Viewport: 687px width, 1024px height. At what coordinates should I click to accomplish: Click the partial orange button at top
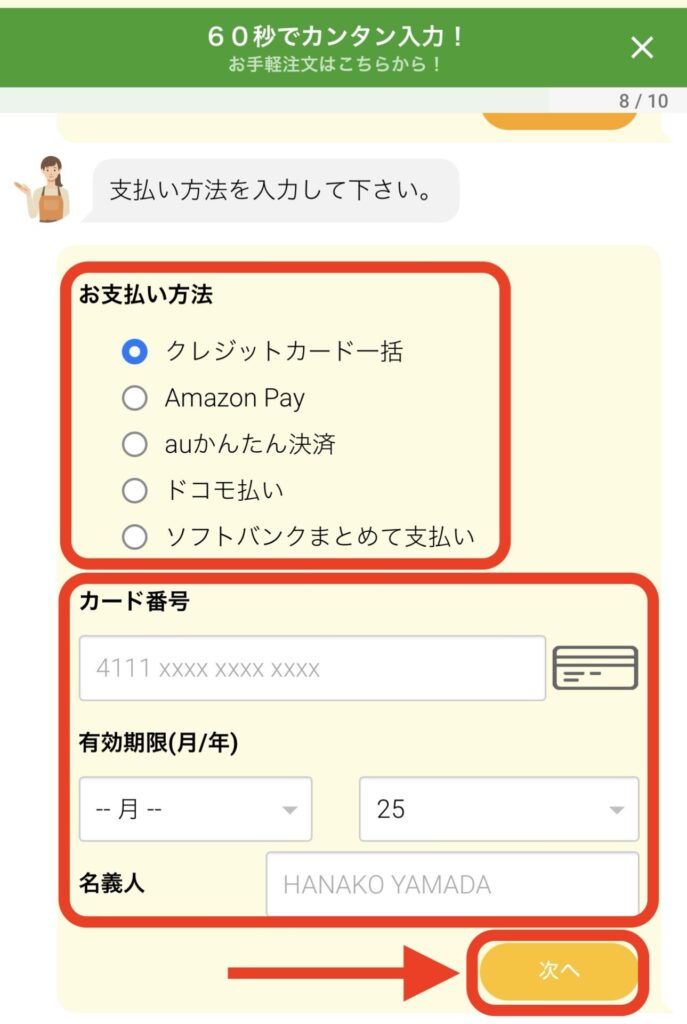tap(560, 120)
